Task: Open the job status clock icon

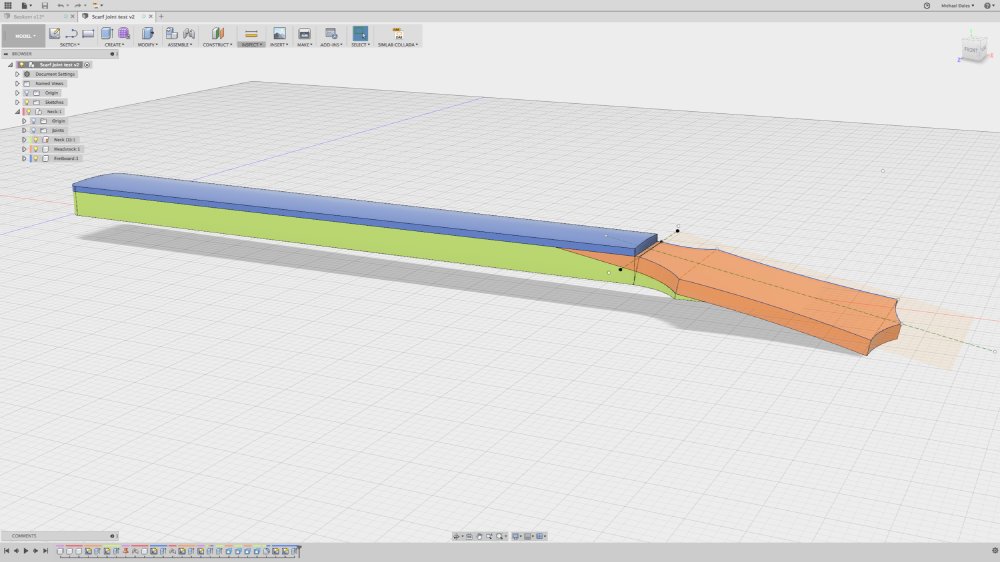Action: (x=927, y=5)
